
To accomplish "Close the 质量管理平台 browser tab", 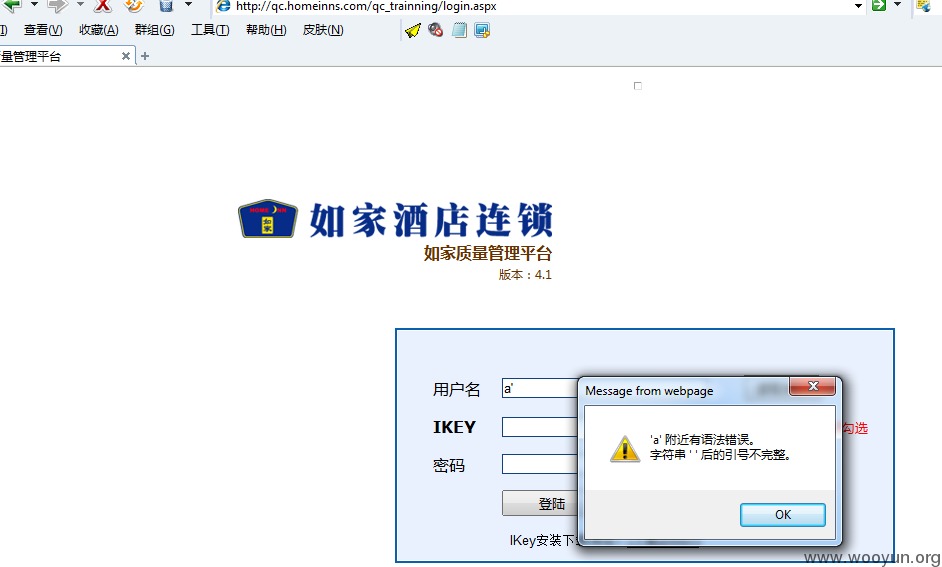I will tap(126, 56).
